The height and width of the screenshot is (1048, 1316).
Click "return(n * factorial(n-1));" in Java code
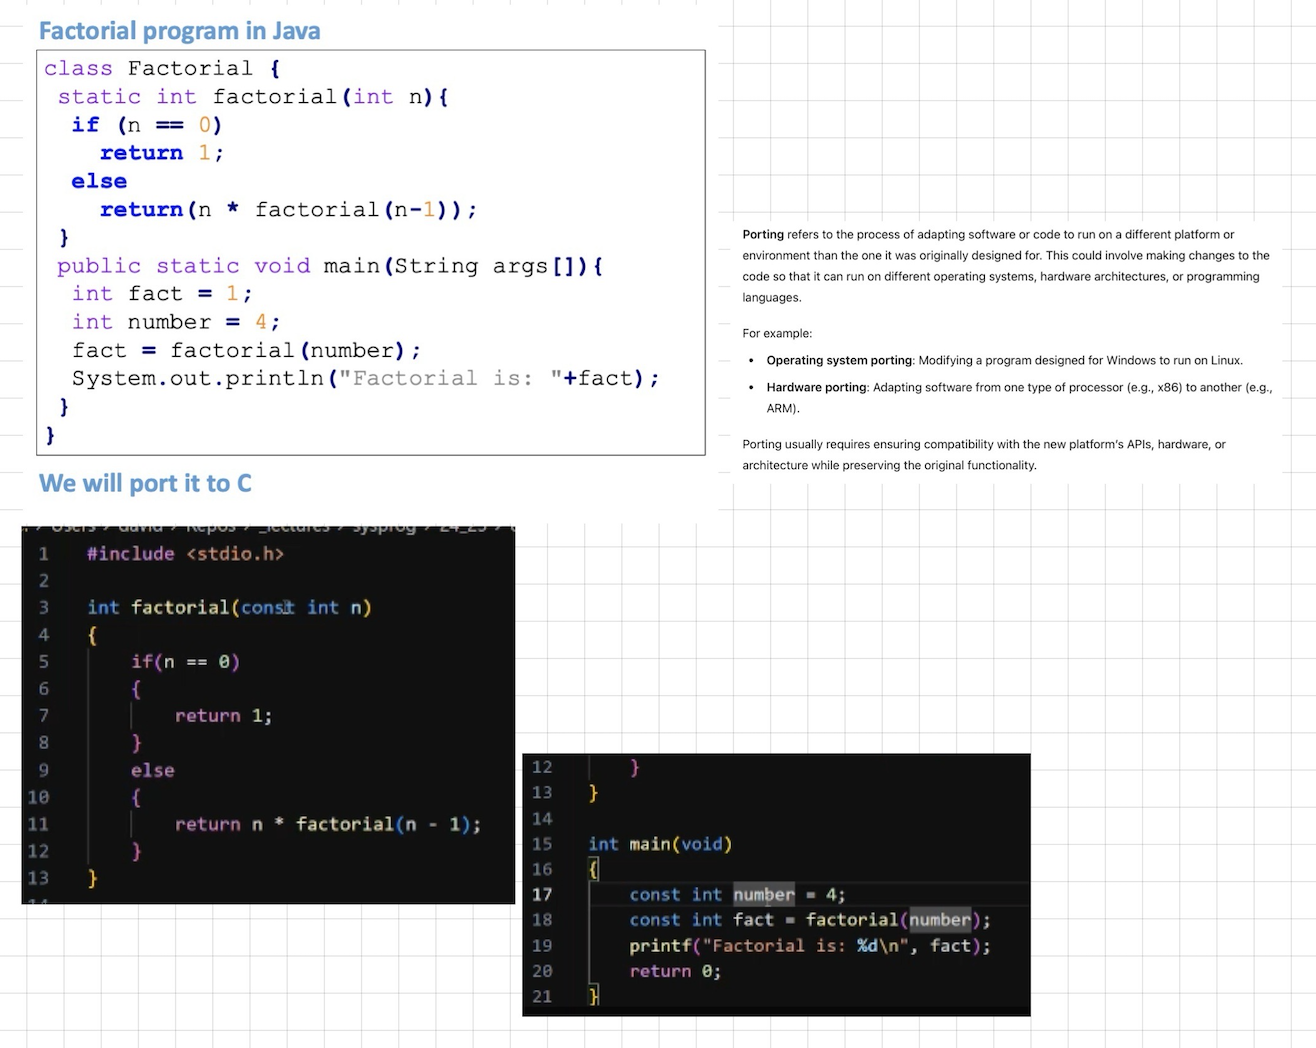click(288, 209)
